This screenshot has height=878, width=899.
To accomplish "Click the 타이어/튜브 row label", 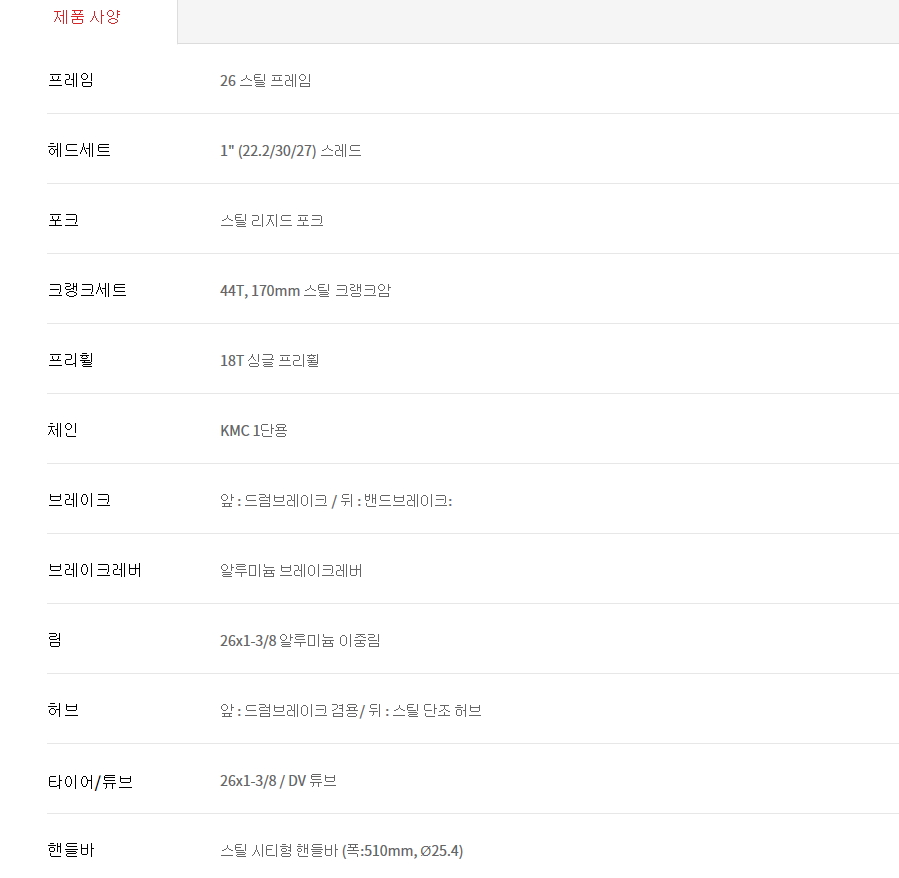I will coord(90,781).
